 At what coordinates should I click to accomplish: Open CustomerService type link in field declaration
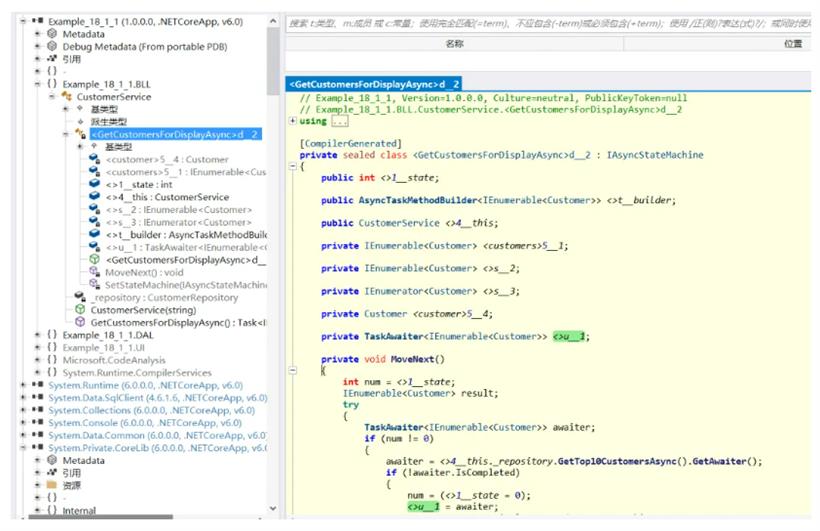coord(399,223)
